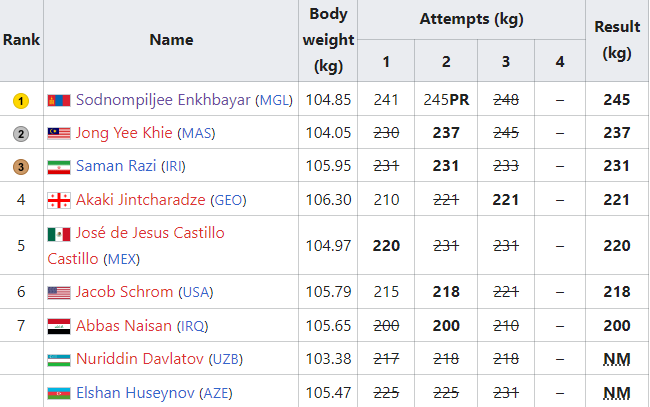
Task: Click the Georgia flag icon
Action: point(58,200)
